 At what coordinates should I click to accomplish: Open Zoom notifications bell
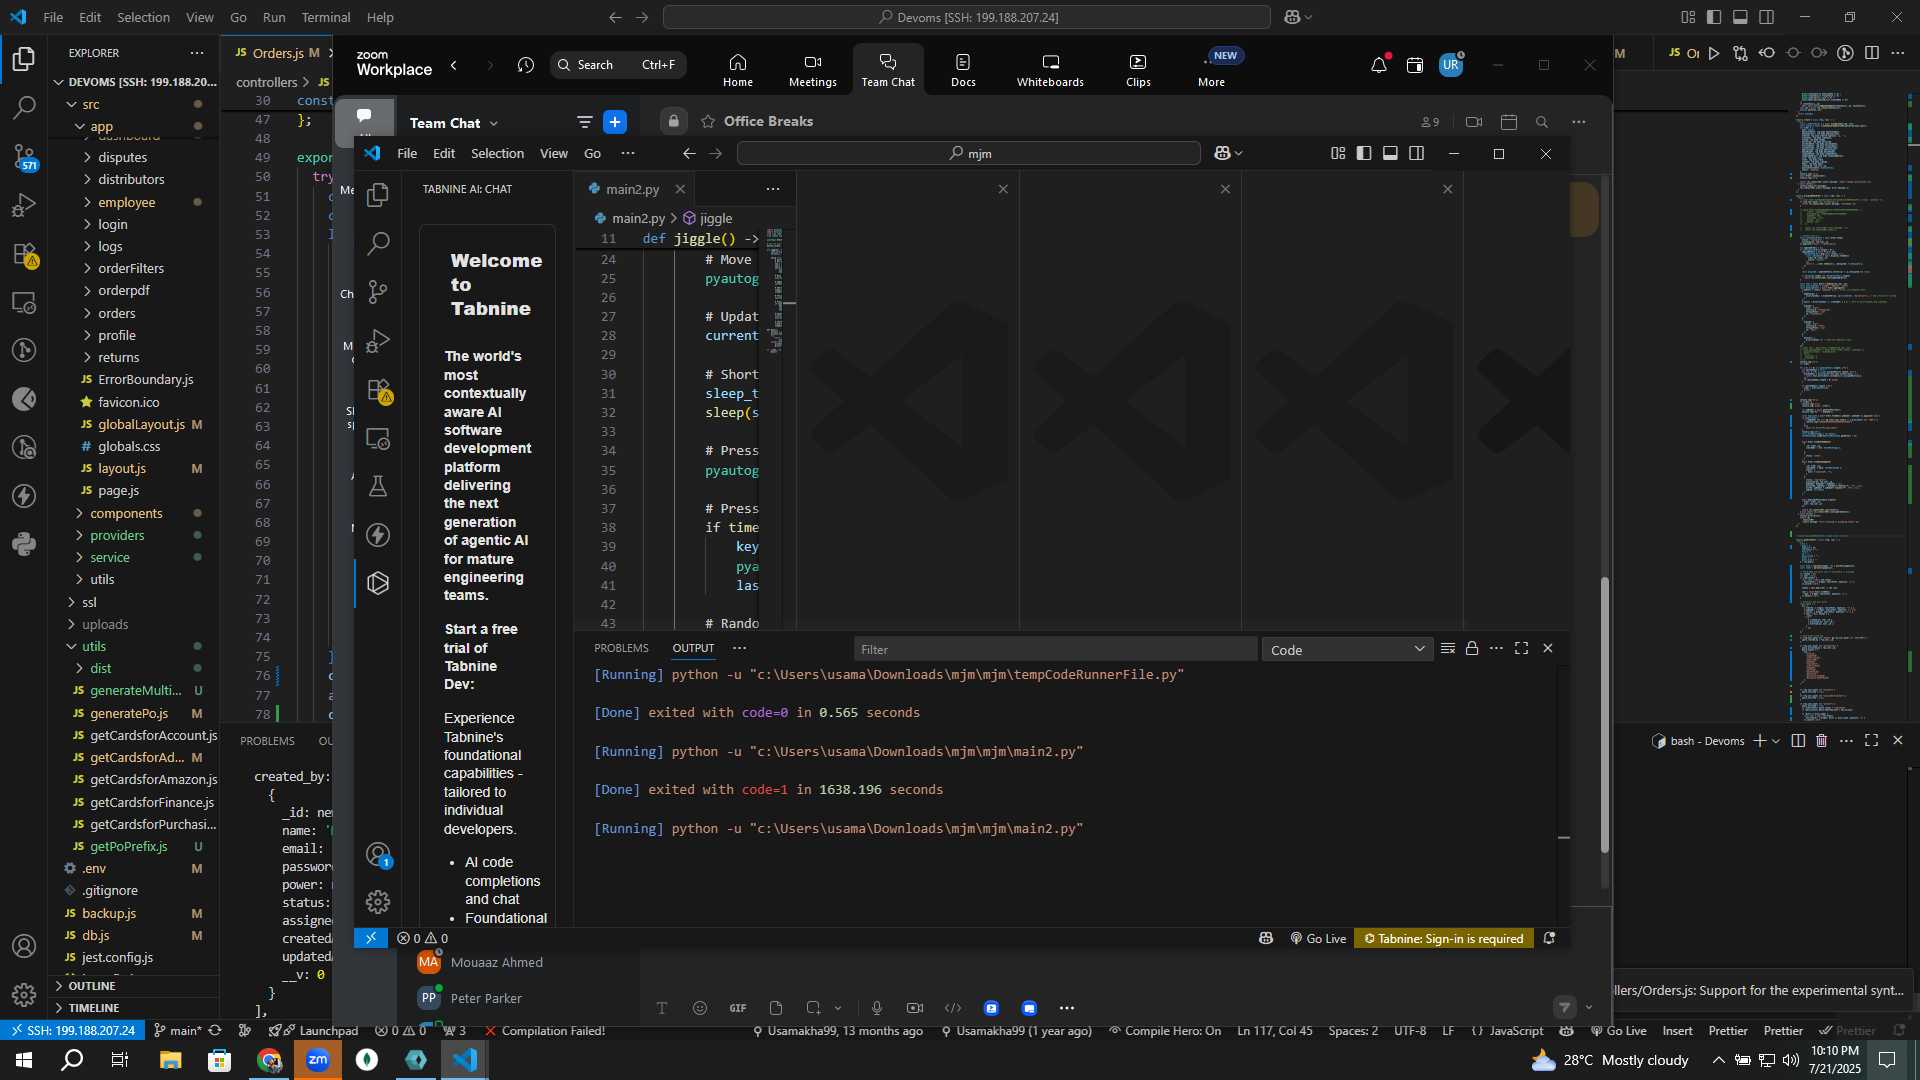(x=1379, y=65)
